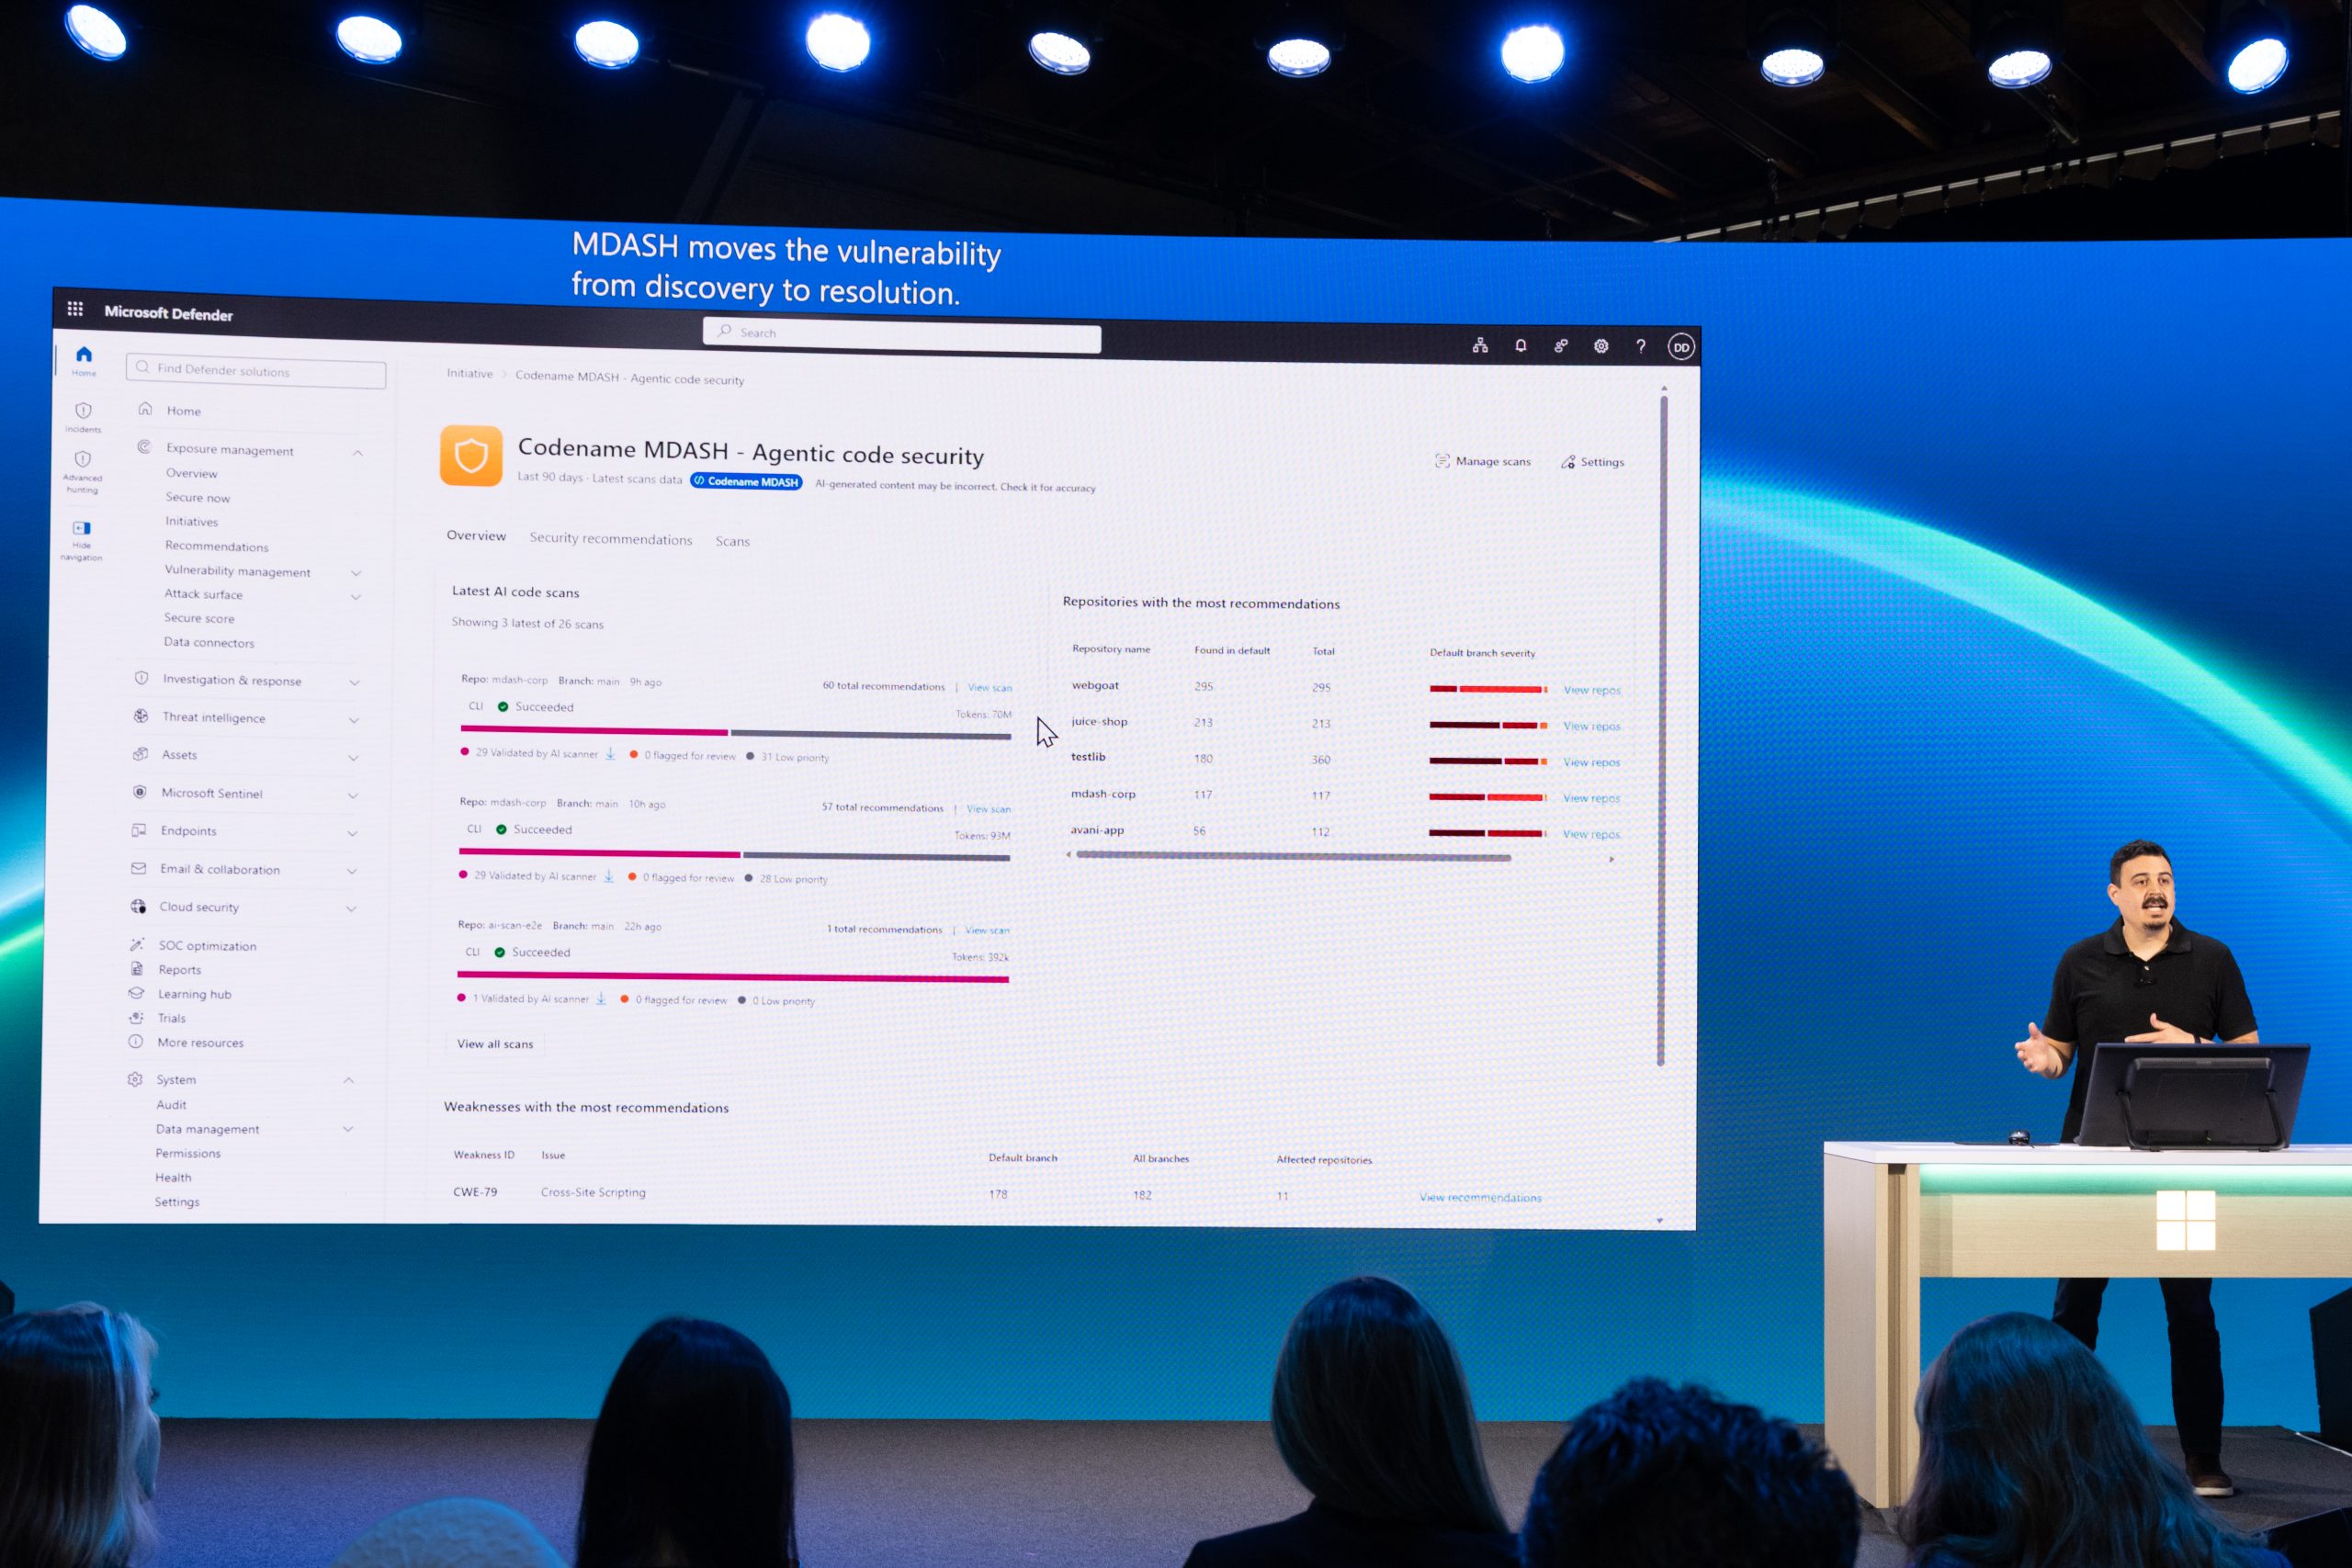Image resolution: width=2352 pixels, height=1568 pixels.
Task: Open Secure now in the sidebar
Action: 198,497
